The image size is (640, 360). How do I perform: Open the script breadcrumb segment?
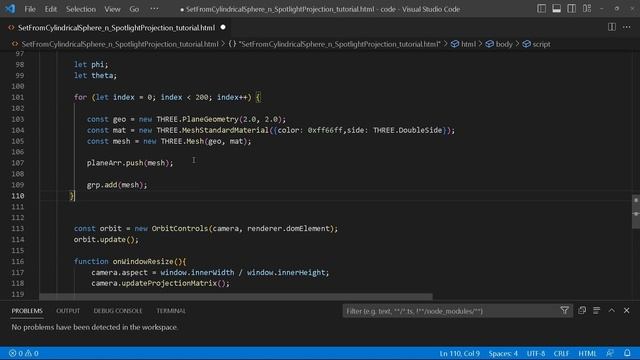pyautogui.click(x=541, y=44)
